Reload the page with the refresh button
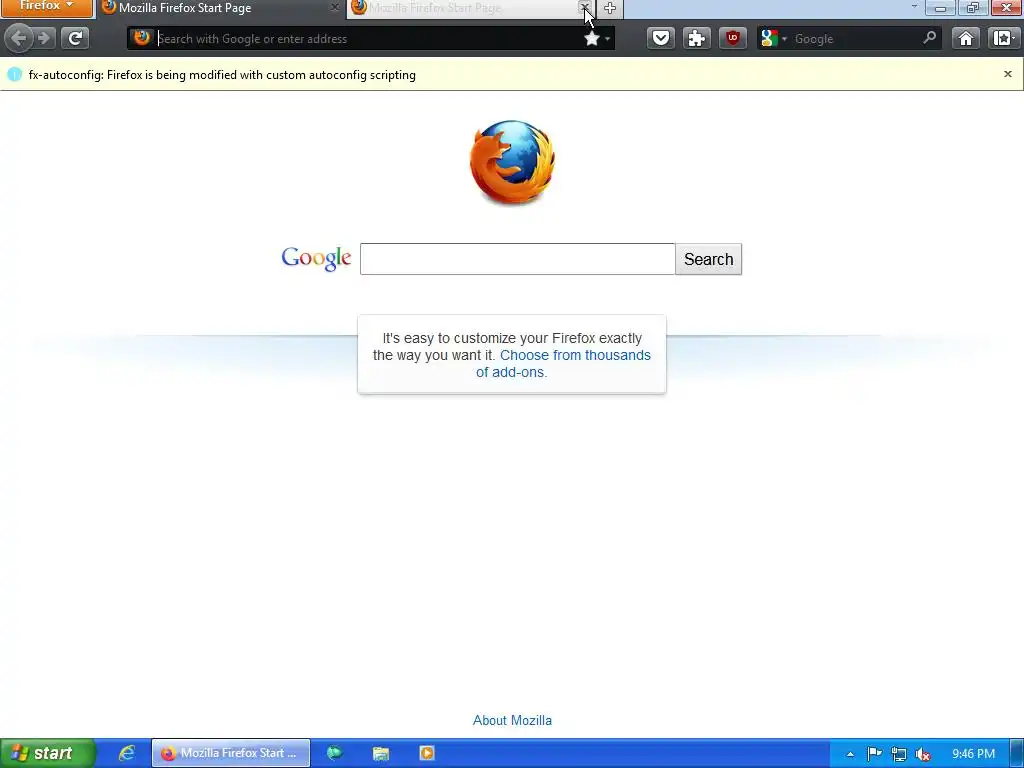 pos(75,39)
